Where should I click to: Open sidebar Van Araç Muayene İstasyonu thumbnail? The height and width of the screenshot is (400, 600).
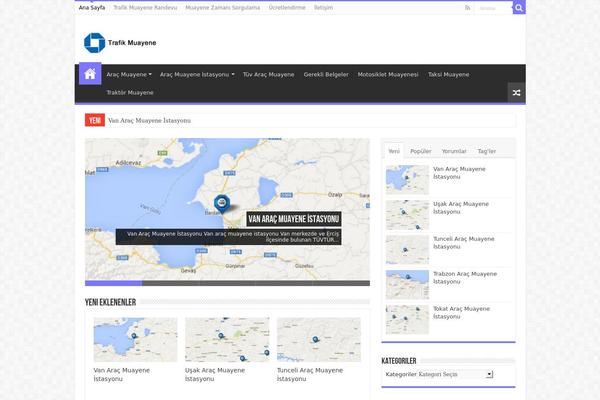407,180
